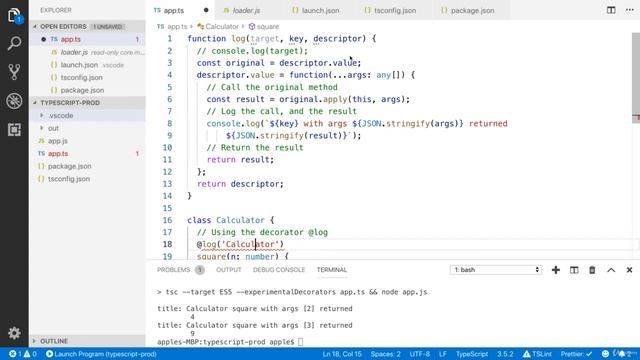Click Ln 18, Col 15 status item
This screenshot has width=640, height=360.
[342, 354]
